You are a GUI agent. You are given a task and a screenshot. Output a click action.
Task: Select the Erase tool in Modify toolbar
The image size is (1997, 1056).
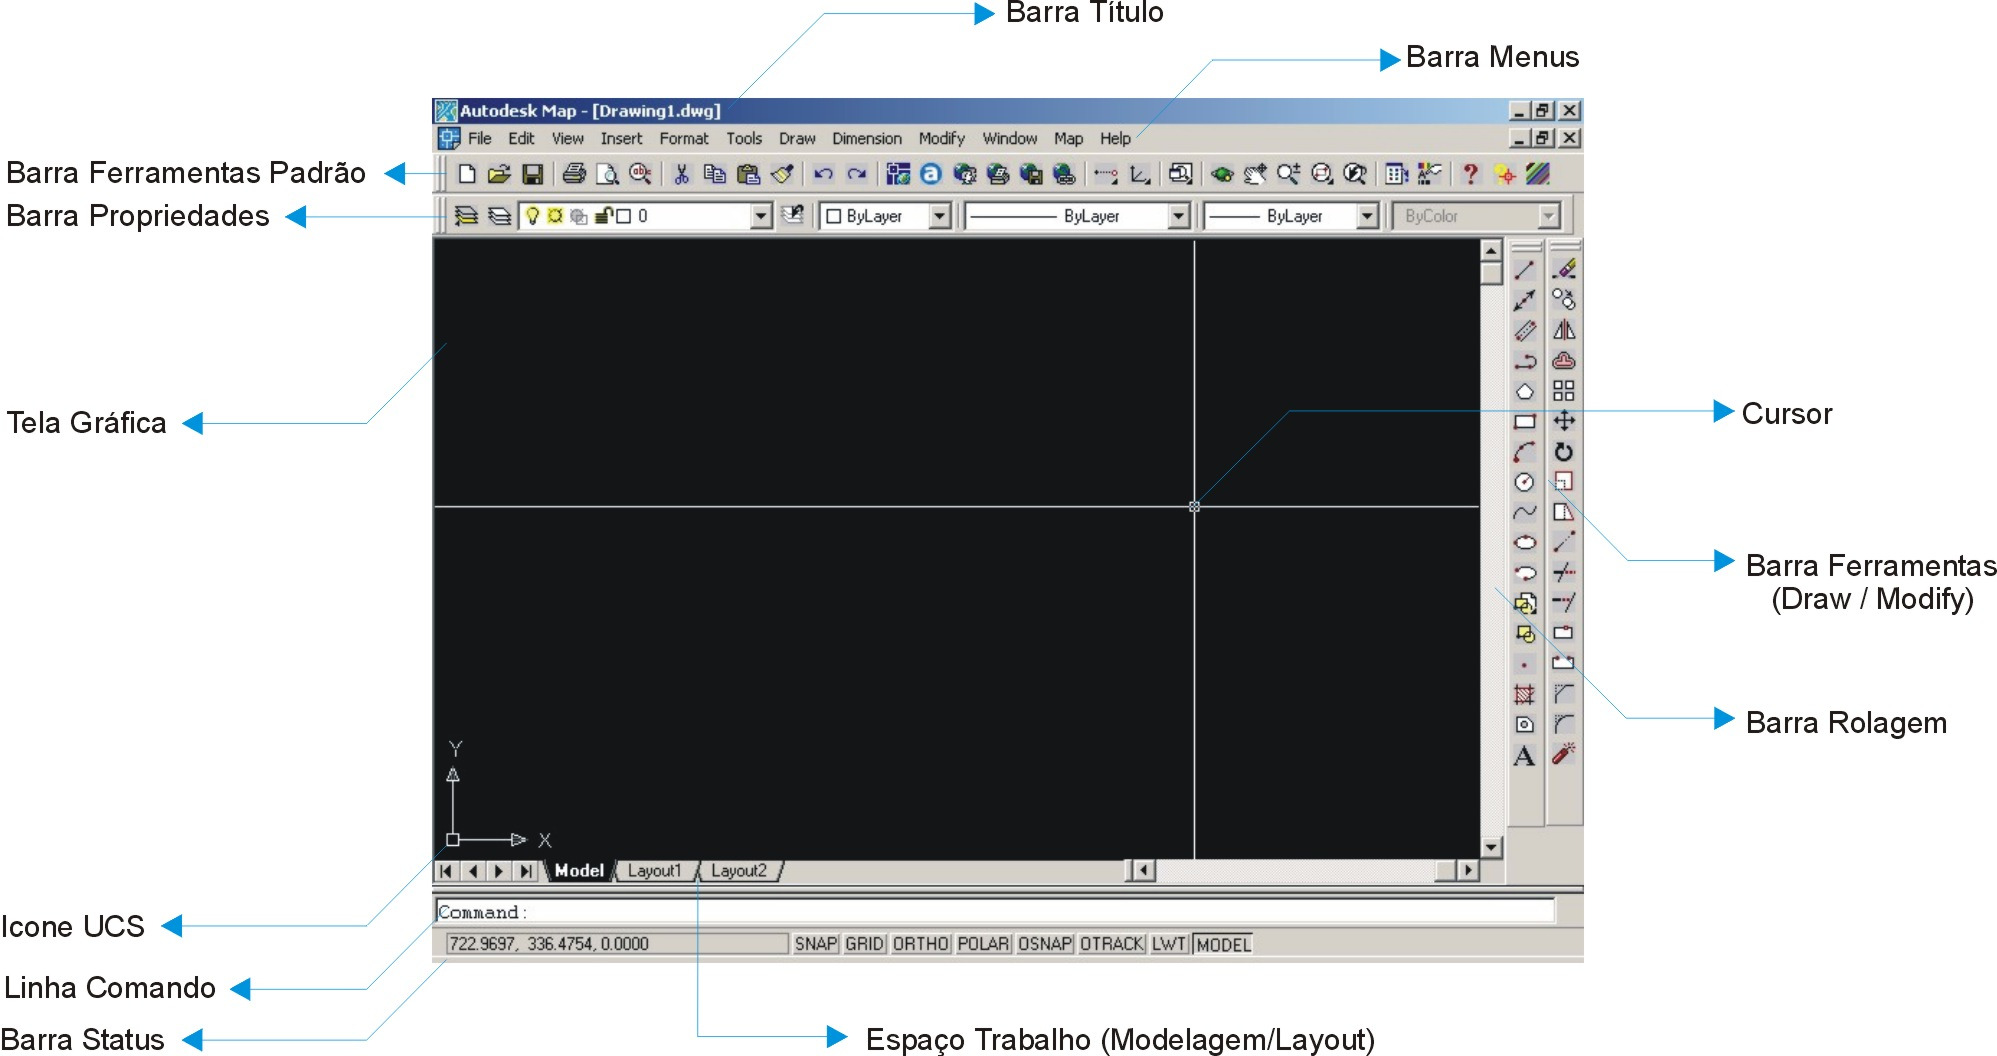click(x=1564, y=270)
